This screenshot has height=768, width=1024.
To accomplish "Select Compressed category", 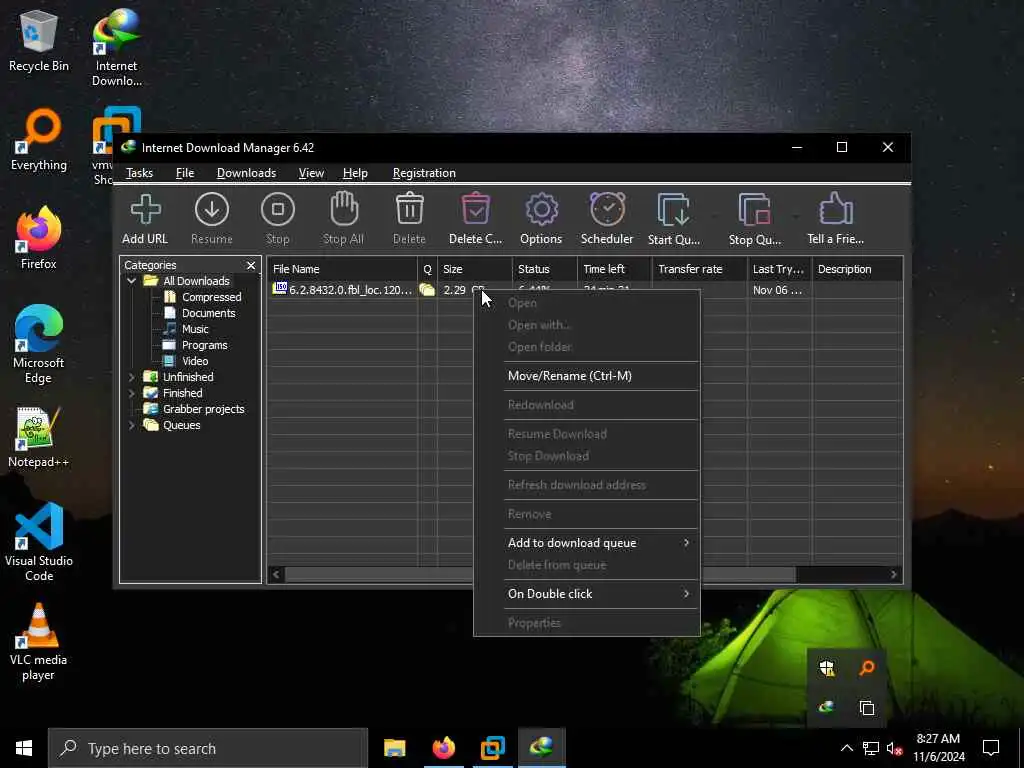I will [x=212, y=297].
